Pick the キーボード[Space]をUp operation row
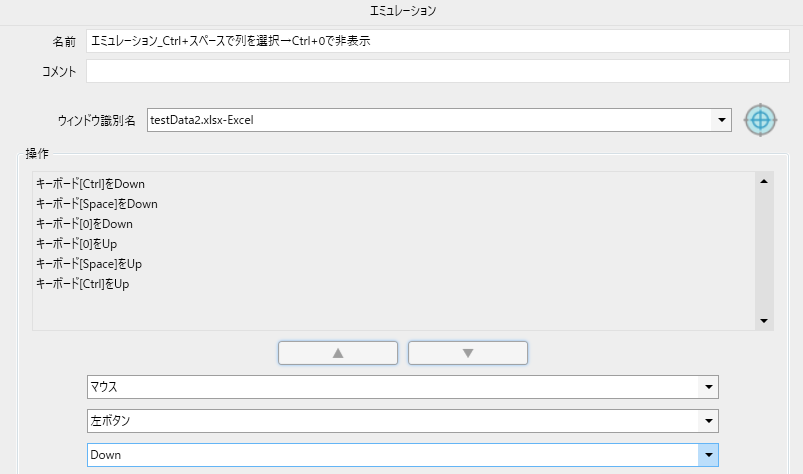Image resolution: width=803 pixels, height=474 pixels. 90,264
